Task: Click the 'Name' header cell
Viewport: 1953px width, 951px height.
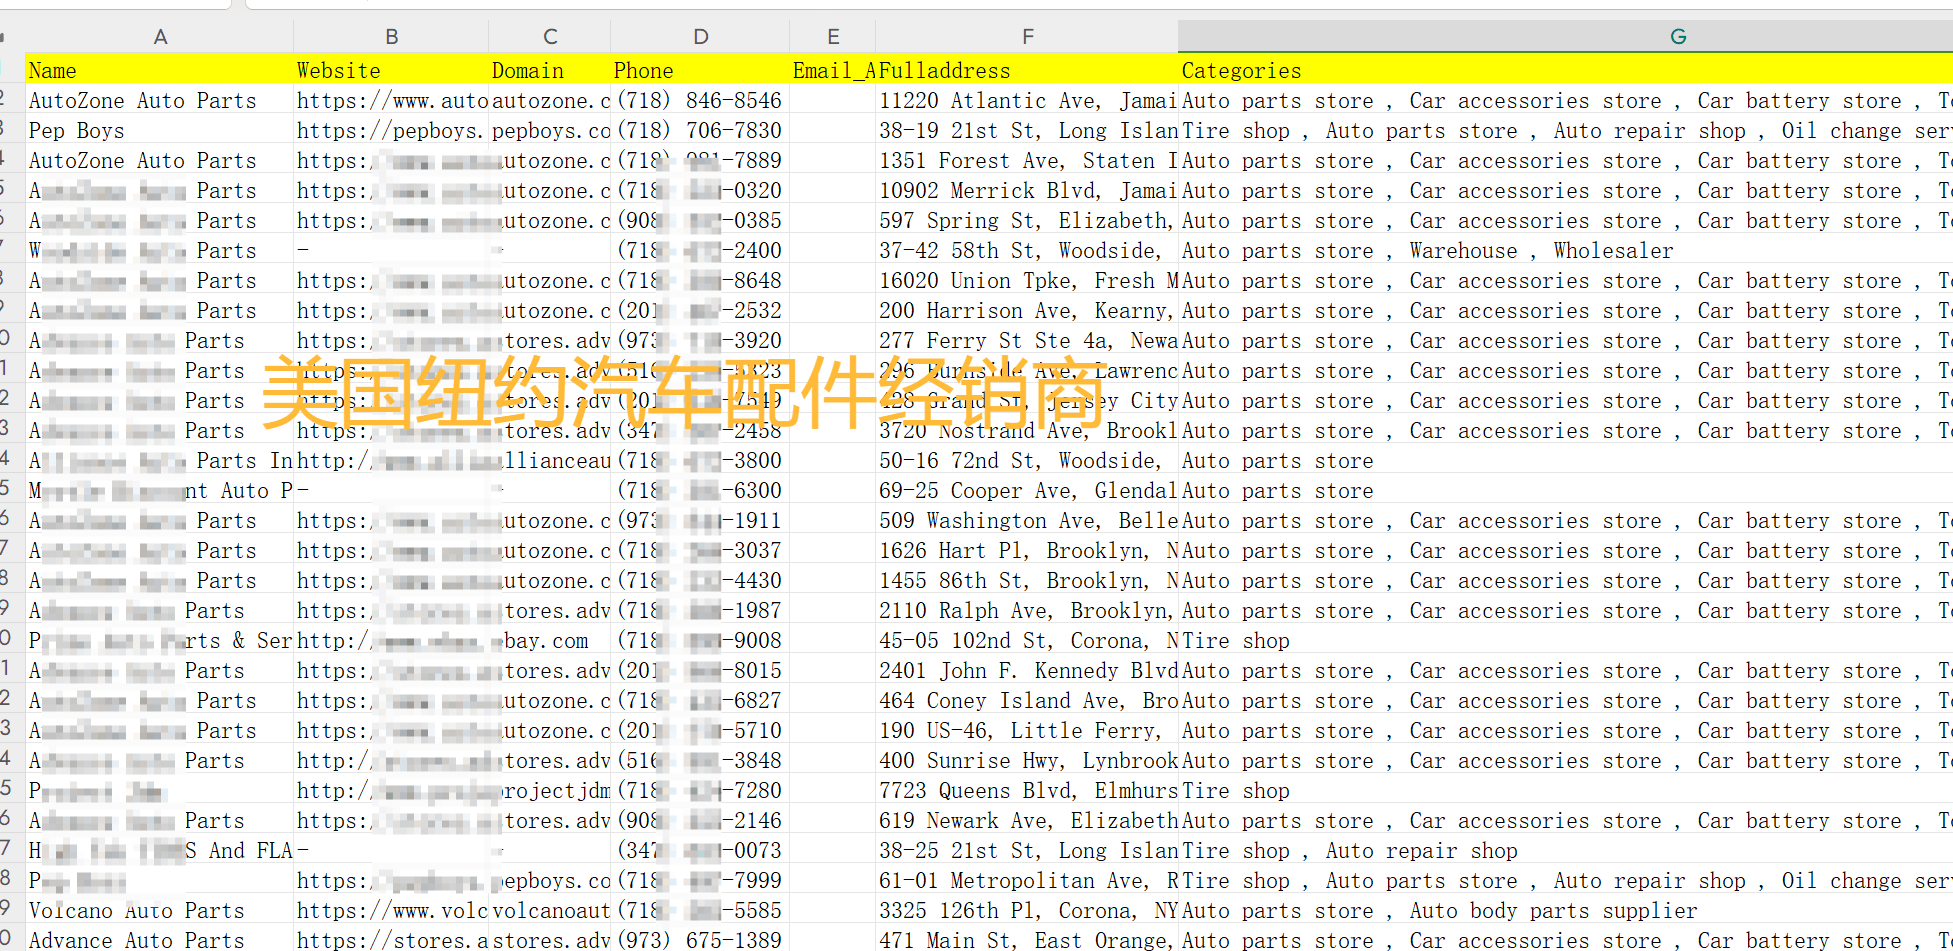Action: [x=160, y=71]
